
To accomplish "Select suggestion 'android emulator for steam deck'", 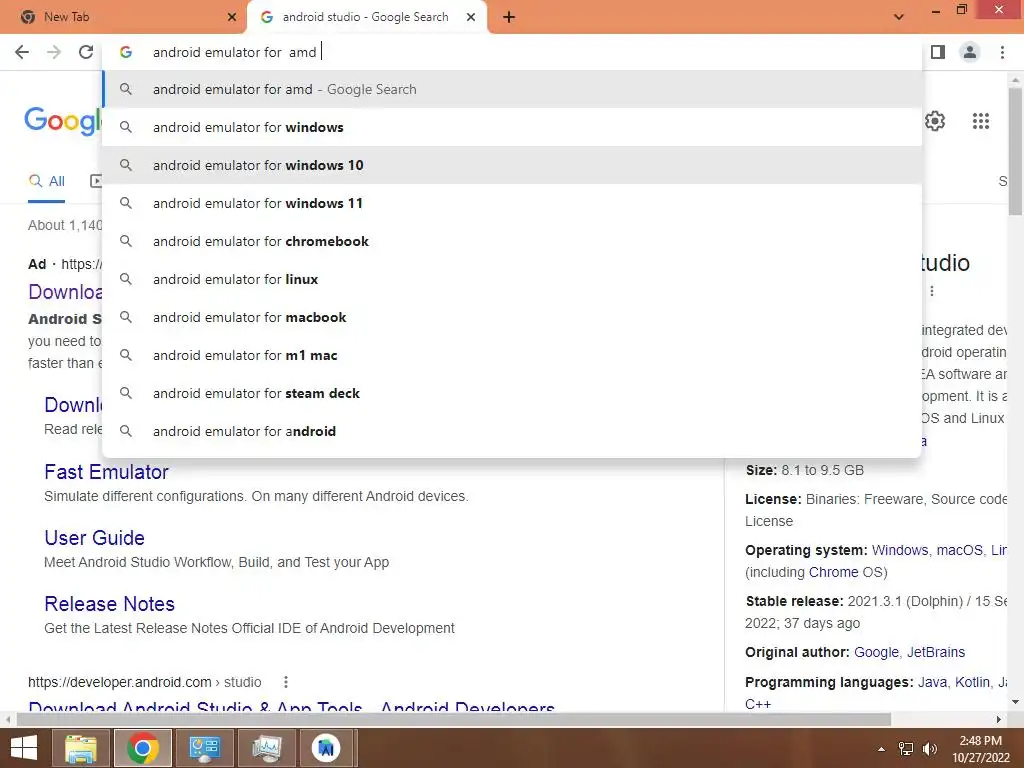I will (x=513, y=393).
